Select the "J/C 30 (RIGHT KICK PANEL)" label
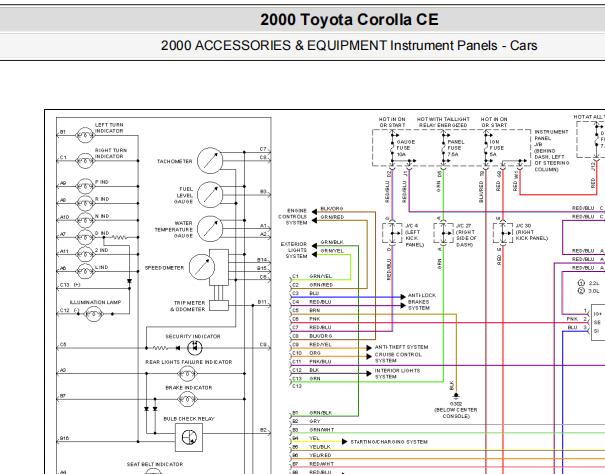The image size is (605, 474). [x=532, y=232]
